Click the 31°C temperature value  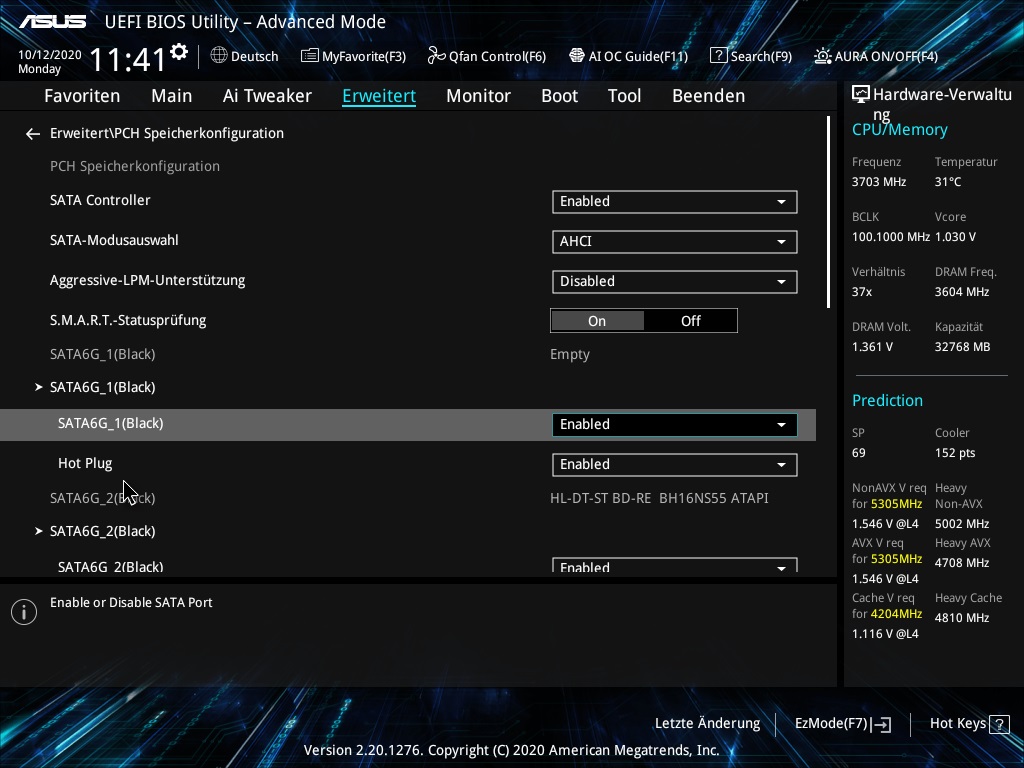(x=948, y=182)
